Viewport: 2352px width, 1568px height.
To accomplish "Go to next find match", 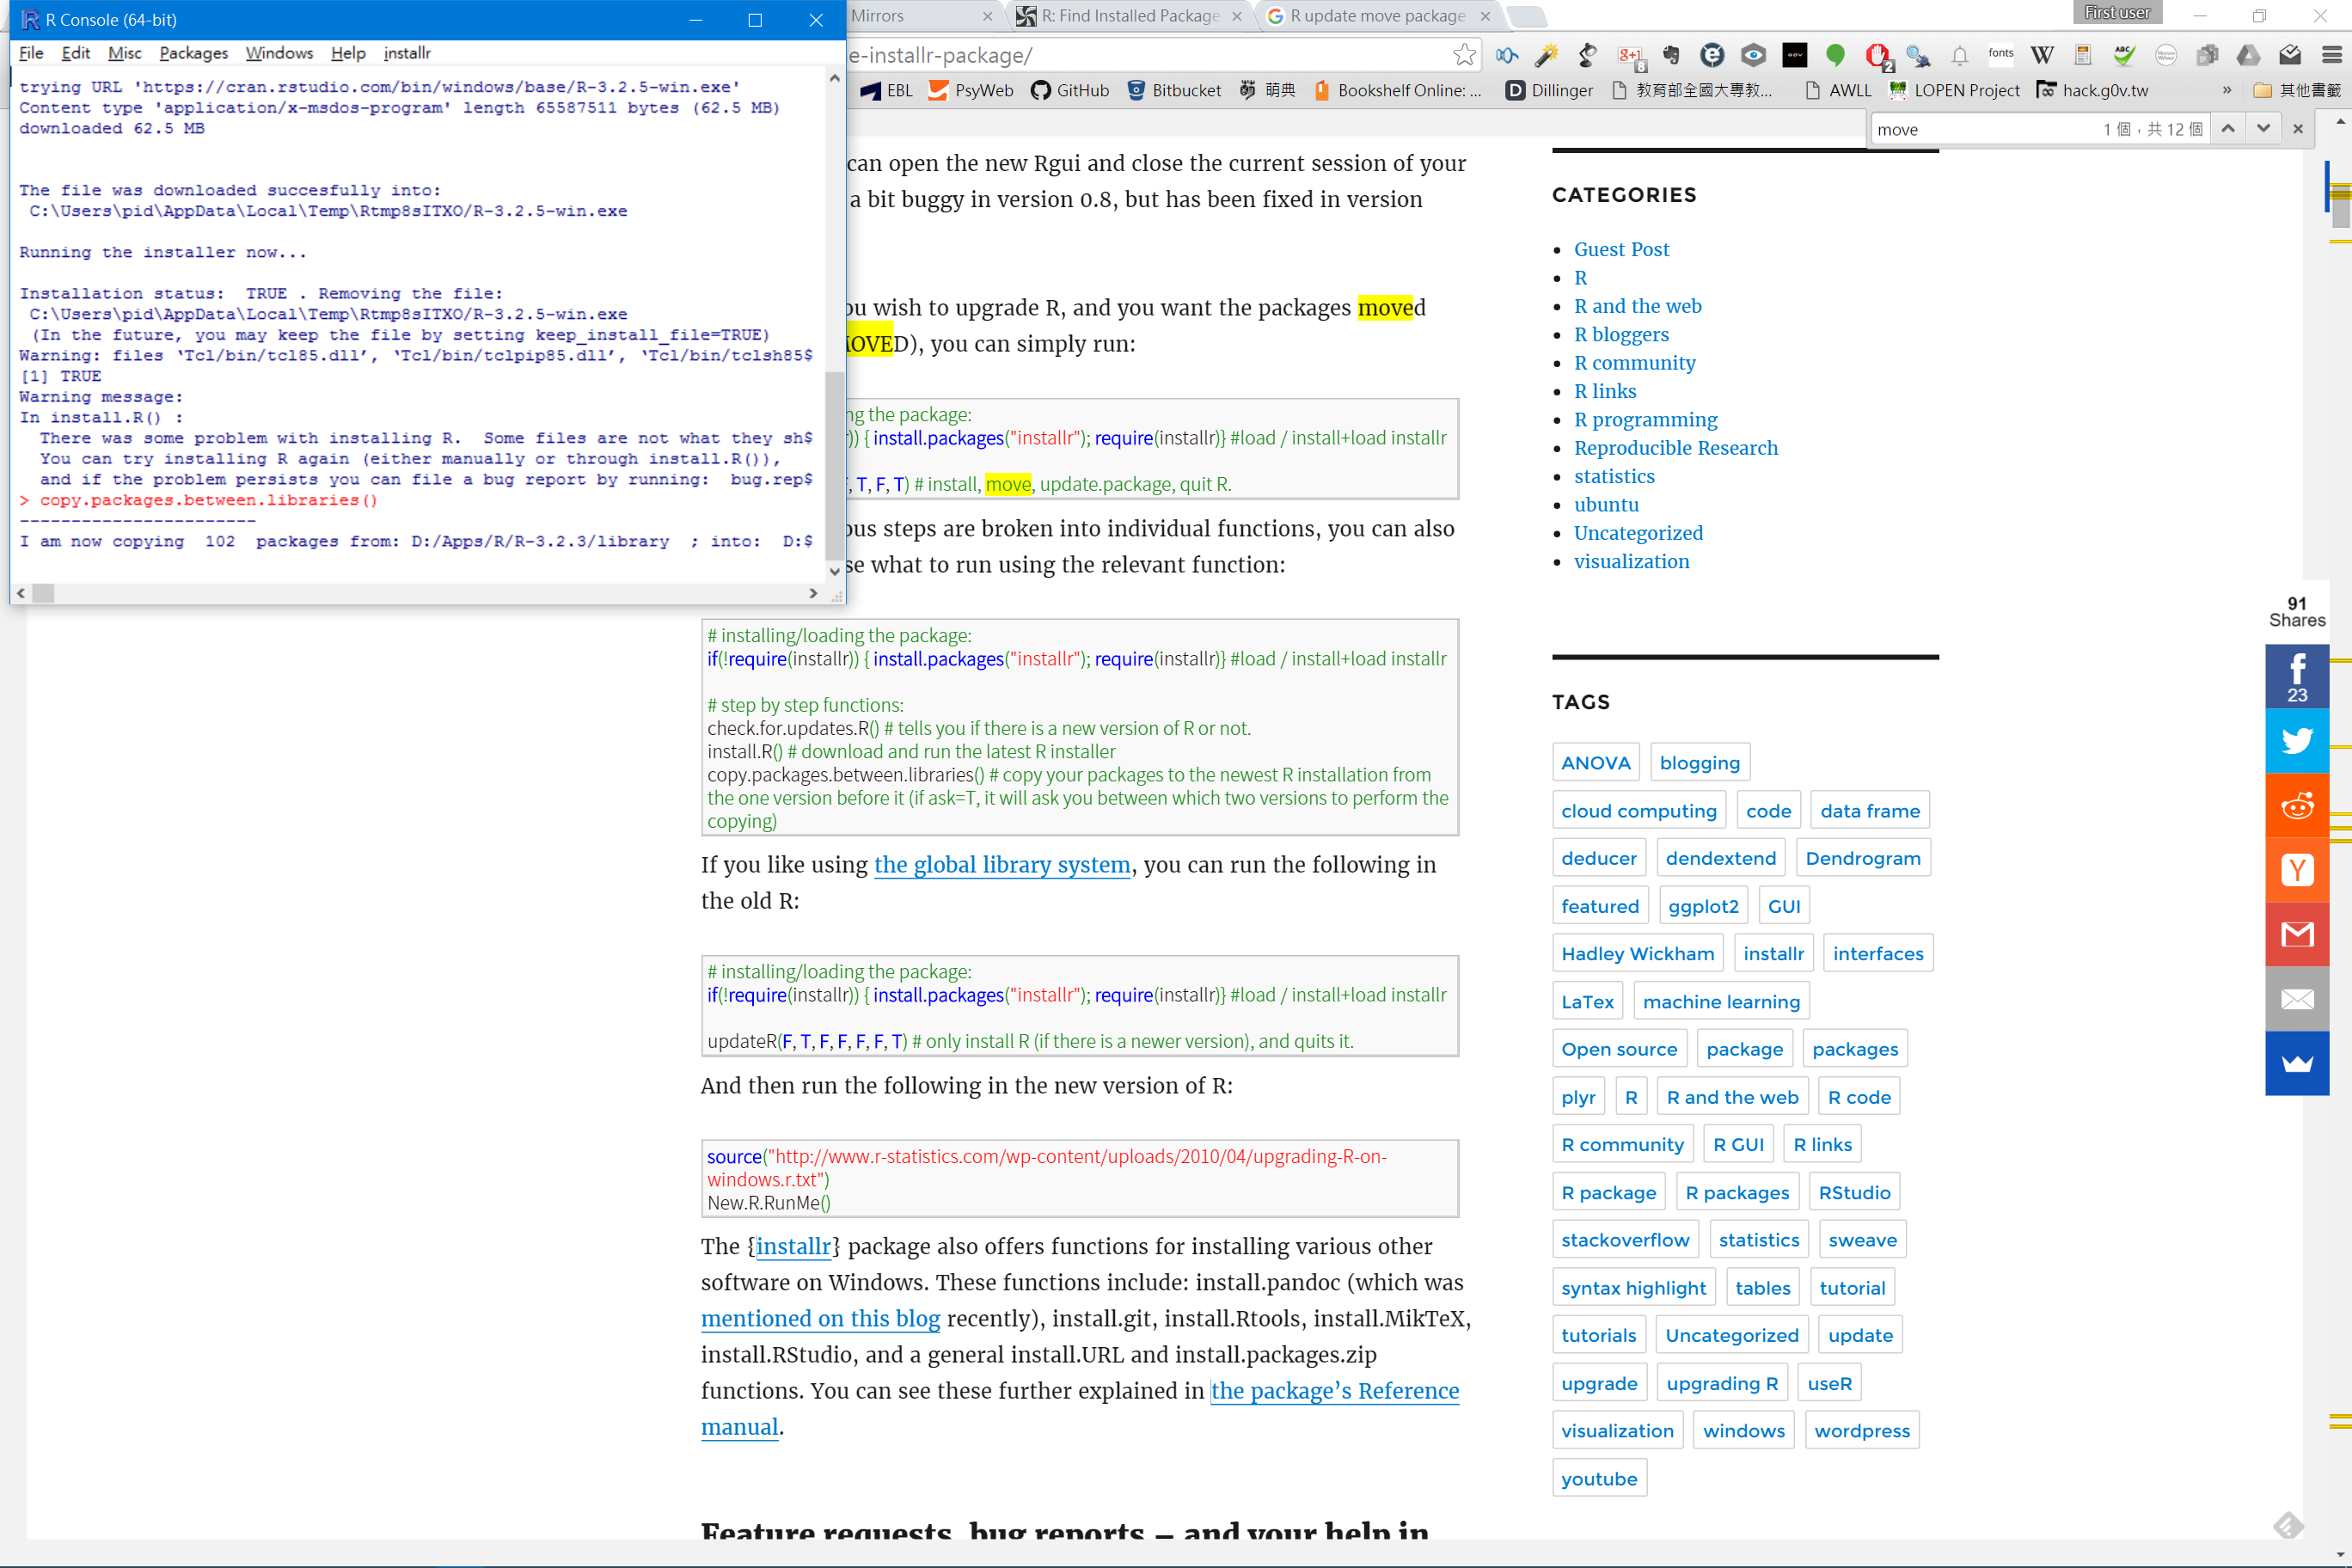I will pyautogui.click(x=2263, y=129).
